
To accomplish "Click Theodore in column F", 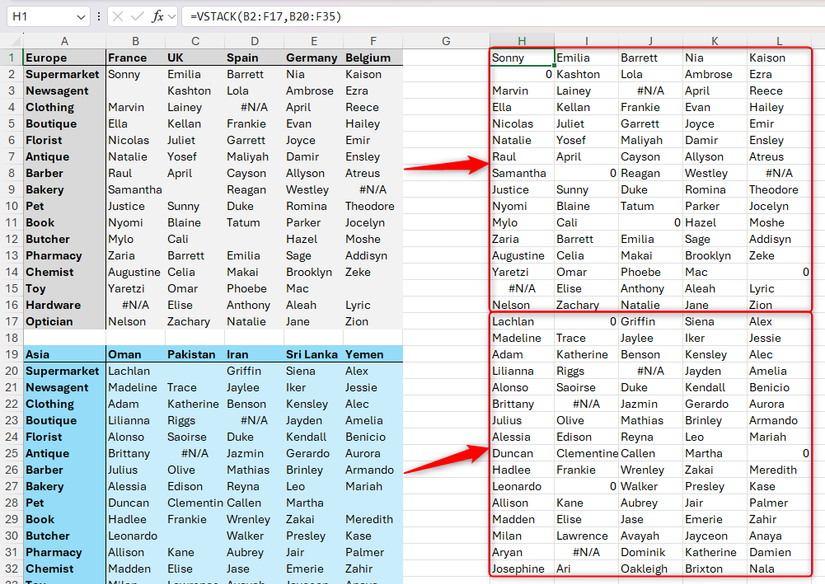I will pos(373,206).
